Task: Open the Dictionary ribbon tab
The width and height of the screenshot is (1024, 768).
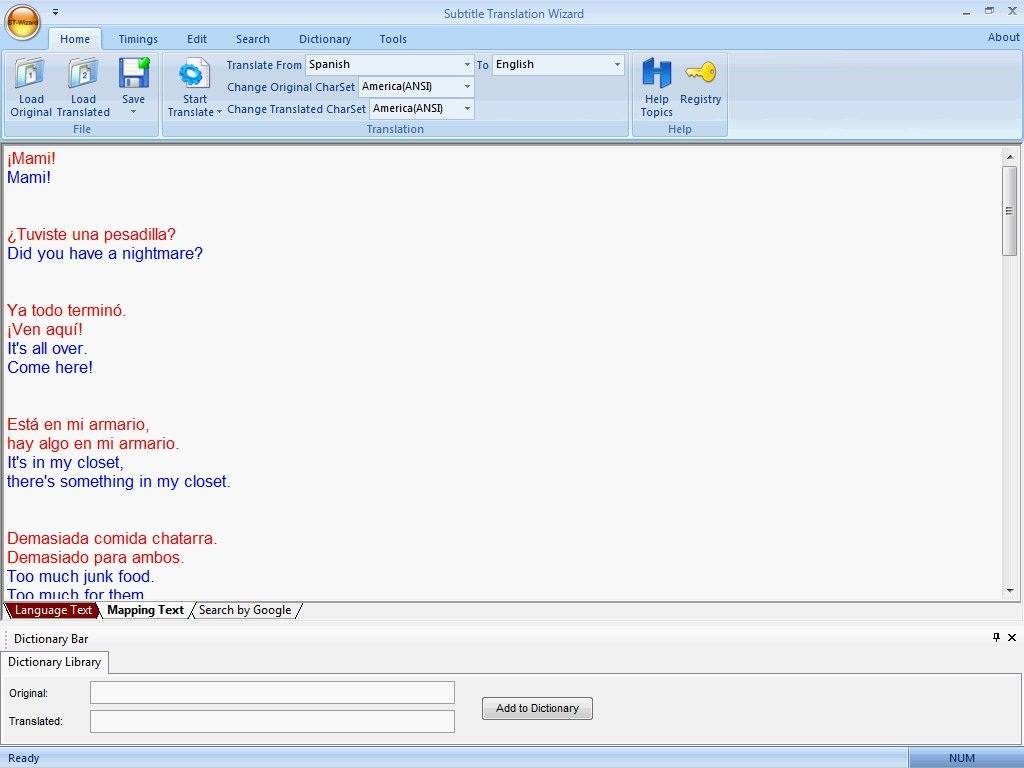Action: click(x=325, y=39)
